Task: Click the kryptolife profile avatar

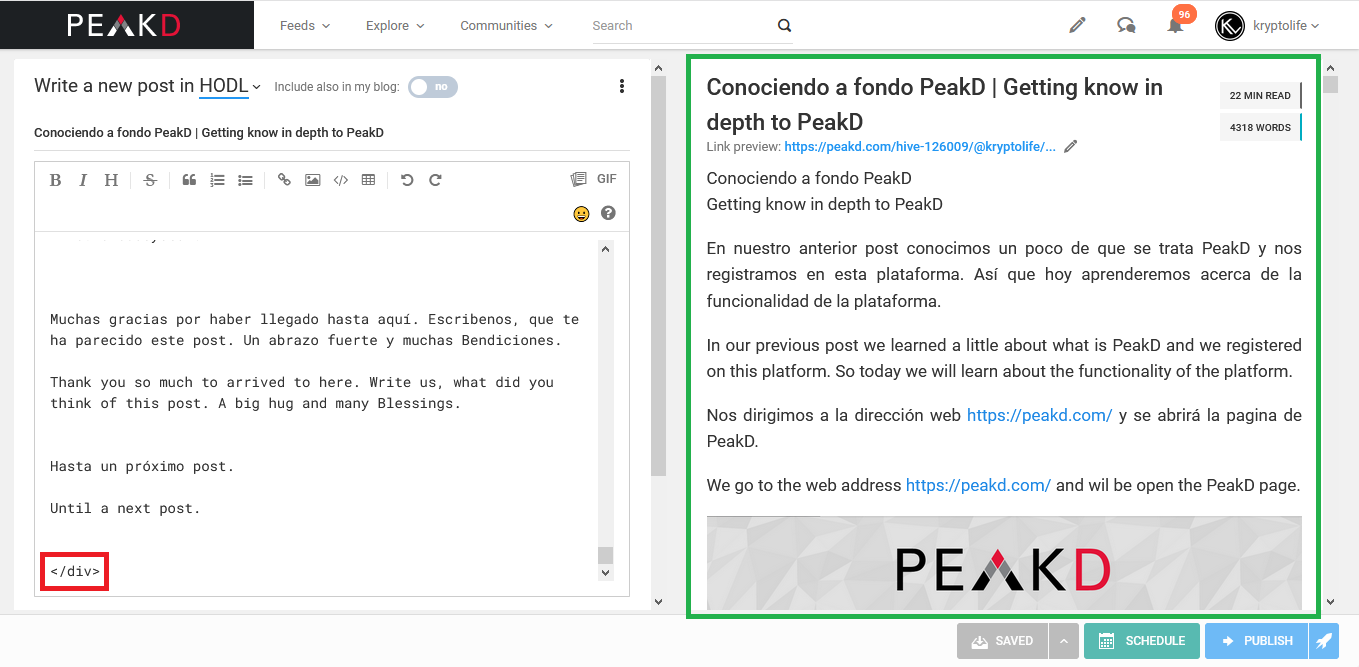Action: click(1229, 26)
